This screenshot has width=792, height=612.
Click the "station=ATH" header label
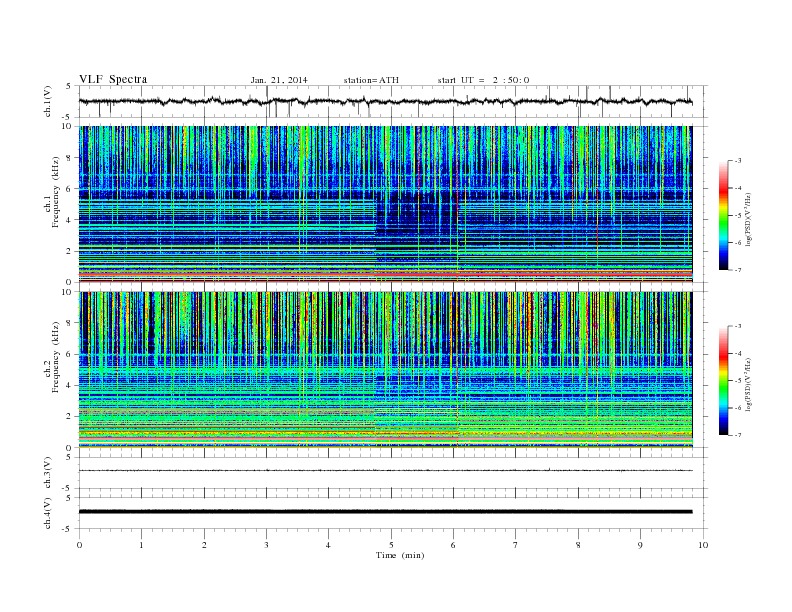371,80
